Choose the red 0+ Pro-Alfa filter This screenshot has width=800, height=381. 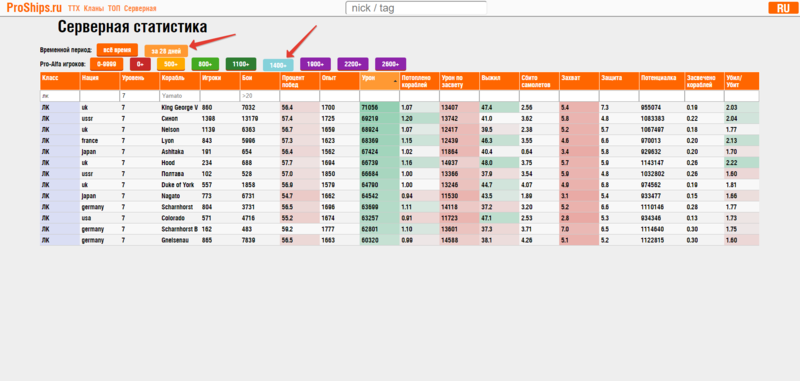[140, 64]
